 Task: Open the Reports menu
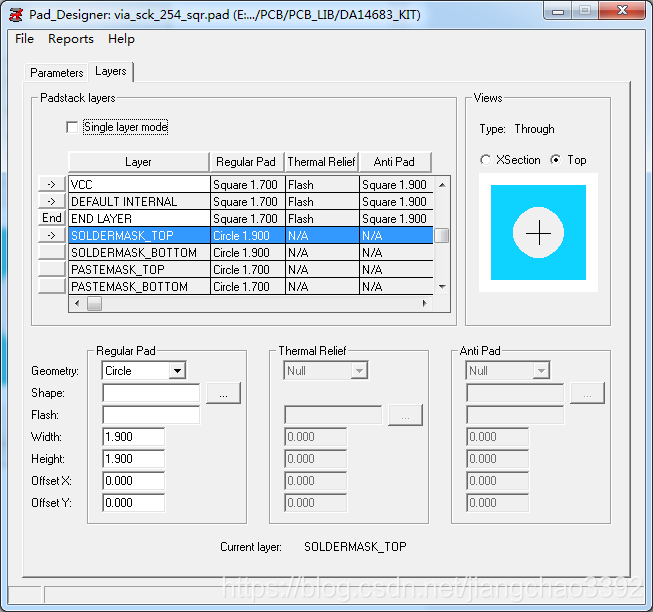pyautogui.click(x=71, y=39)
